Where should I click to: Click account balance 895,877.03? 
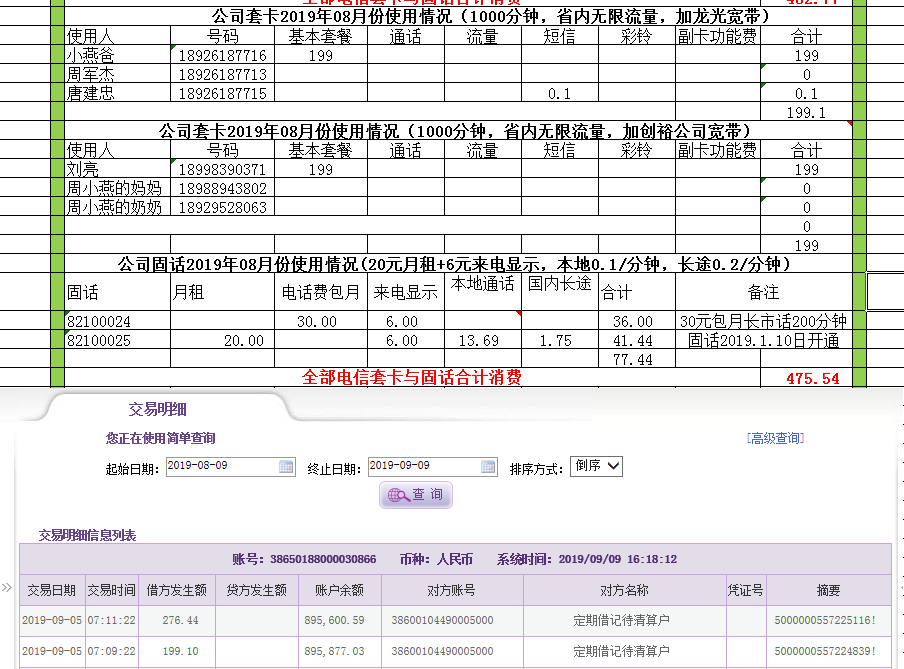(338, 651)
